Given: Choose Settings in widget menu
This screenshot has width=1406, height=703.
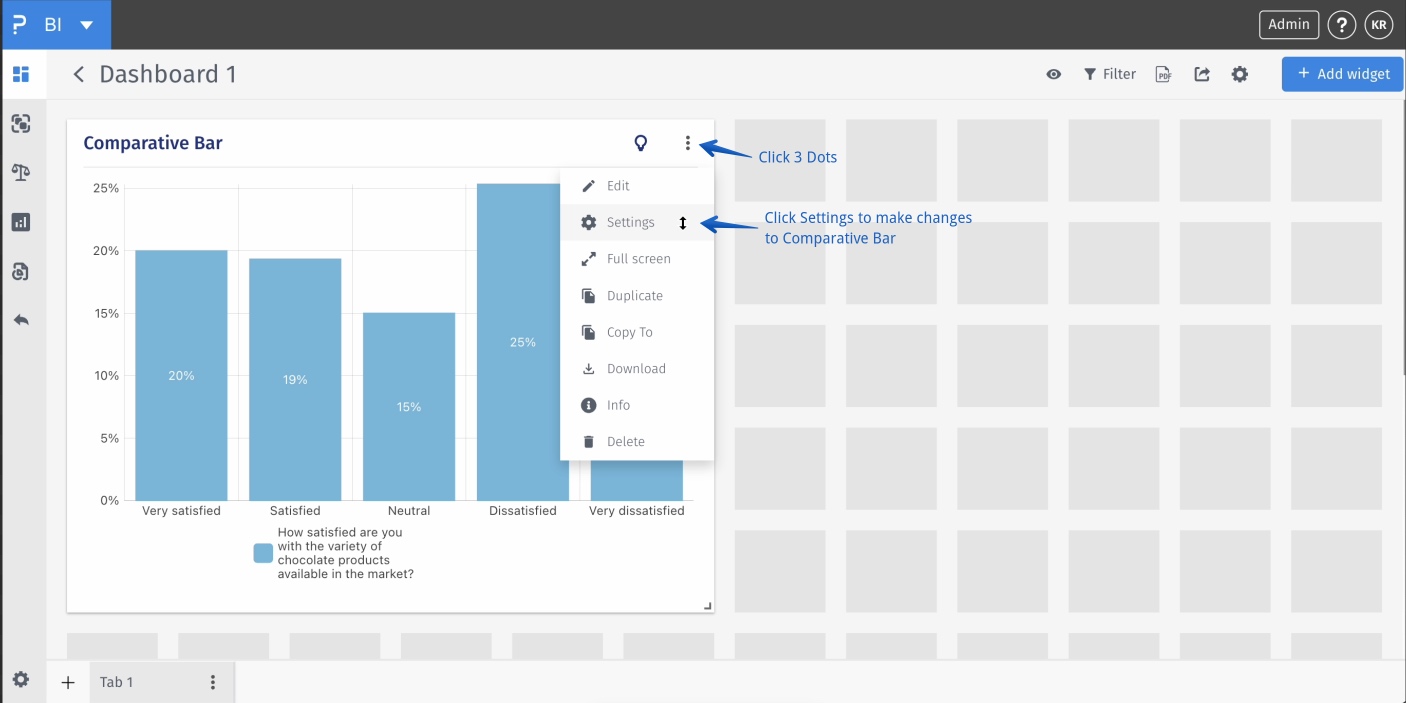Looking at the screenshot, I should (x=637, y=222).
